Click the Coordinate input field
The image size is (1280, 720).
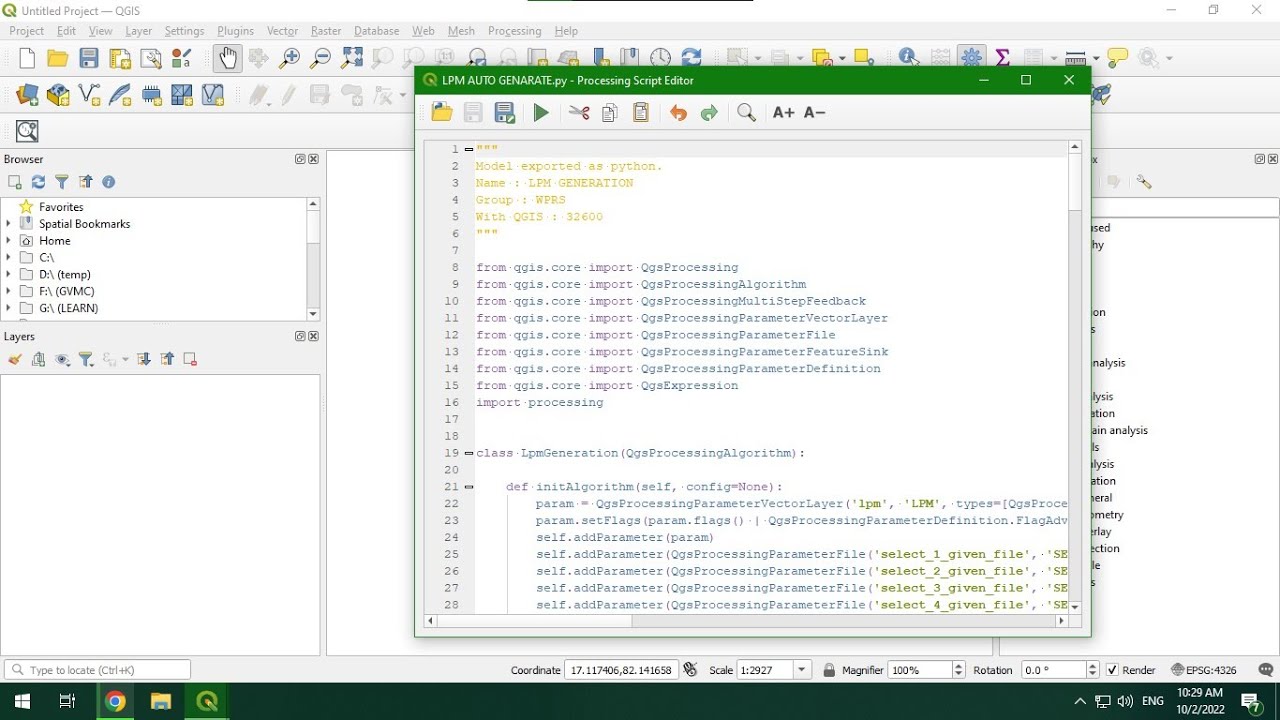point(621,670)
